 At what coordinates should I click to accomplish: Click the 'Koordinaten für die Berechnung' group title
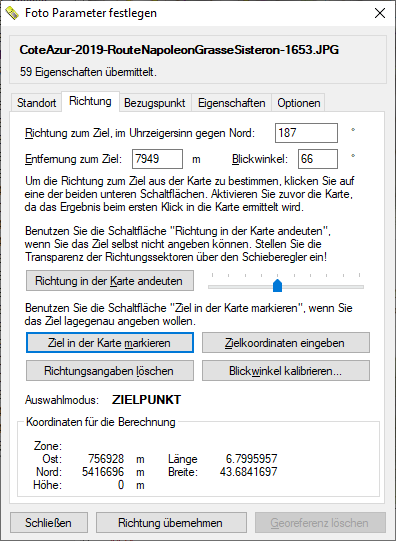tap(101, 422)
